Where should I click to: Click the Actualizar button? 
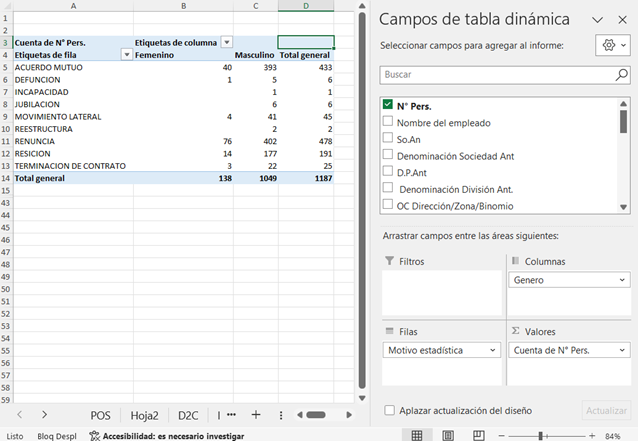point(606,410)
